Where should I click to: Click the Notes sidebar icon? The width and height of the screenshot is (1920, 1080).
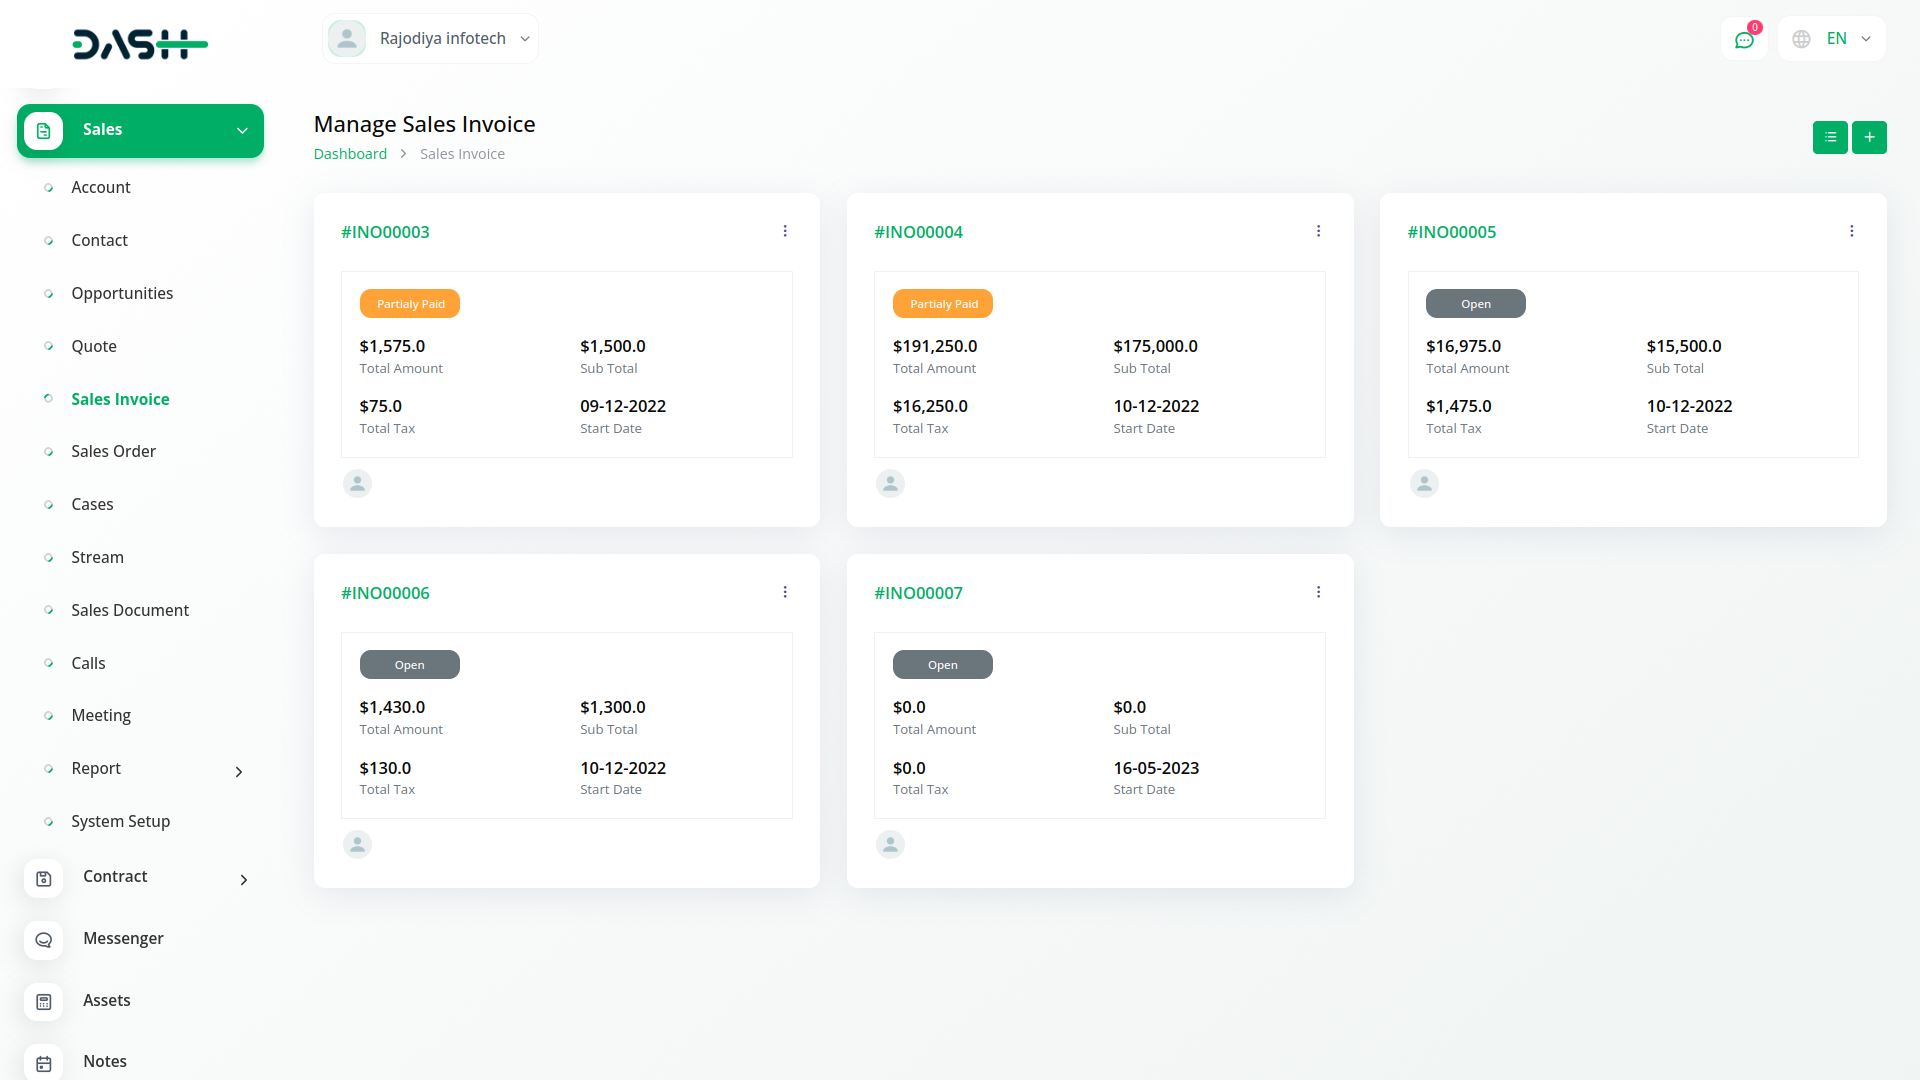coord(44,1062)
